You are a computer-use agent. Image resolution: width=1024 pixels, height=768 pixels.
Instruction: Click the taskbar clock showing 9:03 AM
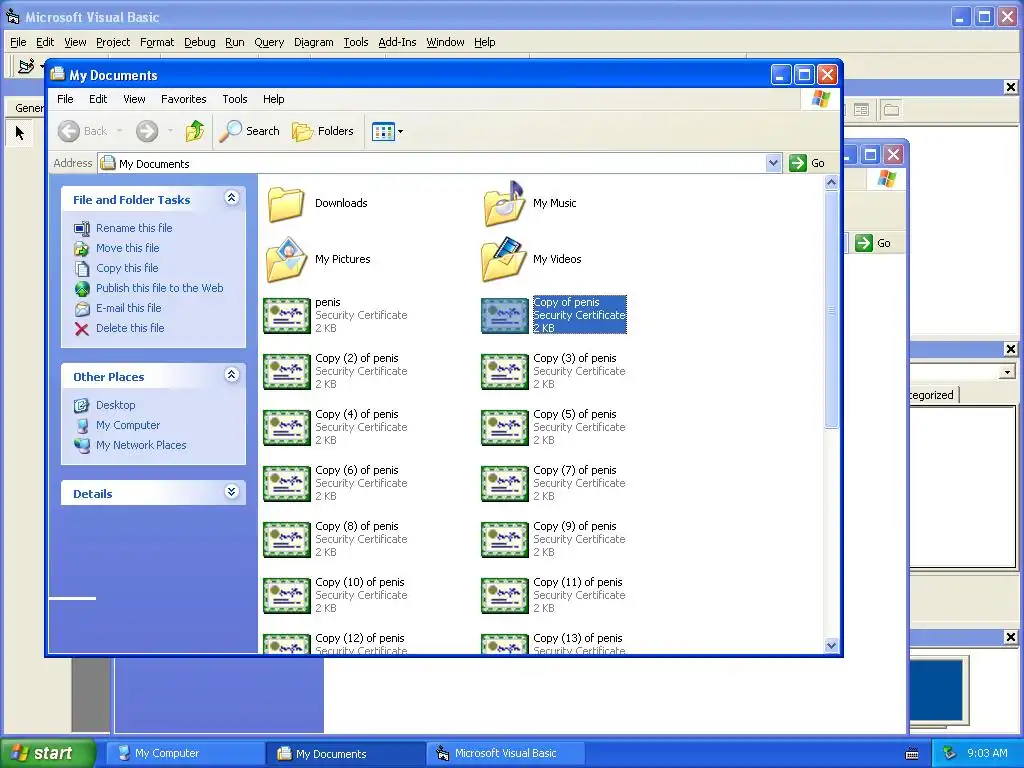(x=987, y=753)
